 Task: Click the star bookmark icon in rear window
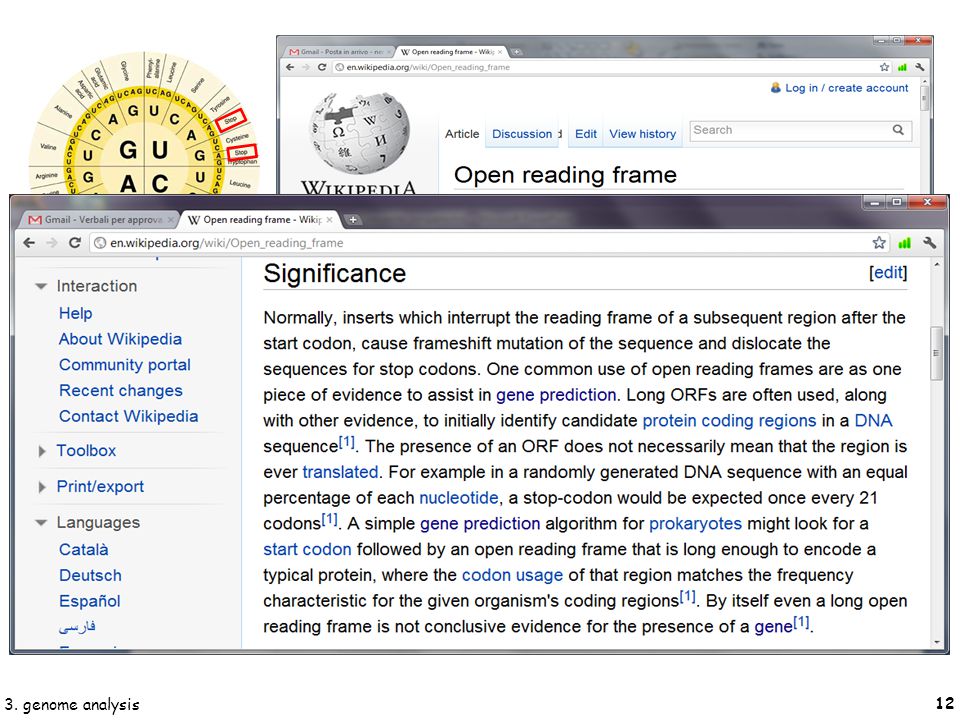pyautogui.click(x=884, y=67)
